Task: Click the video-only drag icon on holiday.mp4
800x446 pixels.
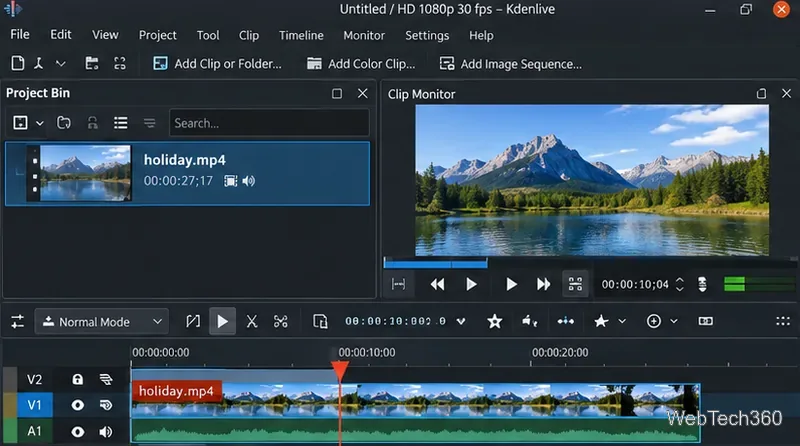Action: tap(231, 181)
